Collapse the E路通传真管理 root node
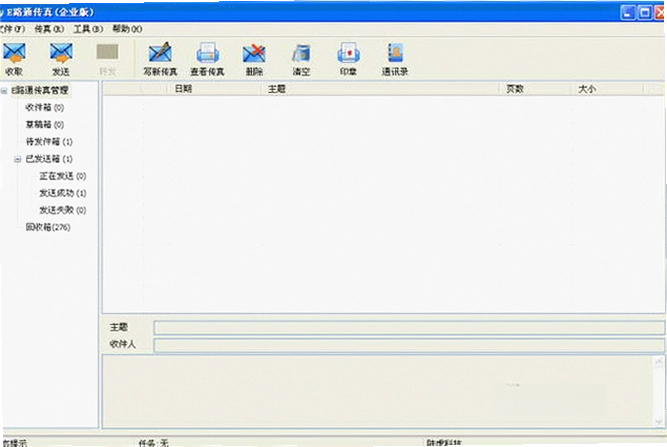 pos(4,91)
